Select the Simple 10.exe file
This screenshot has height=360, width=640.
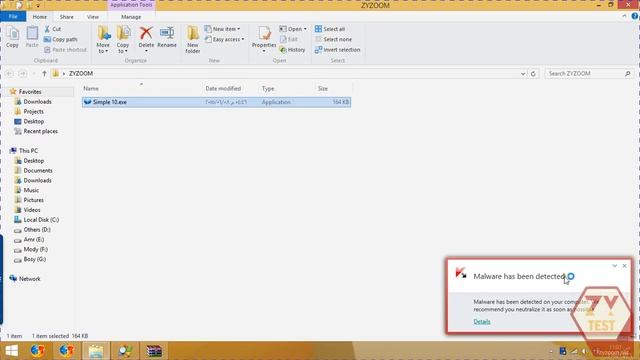216,102
